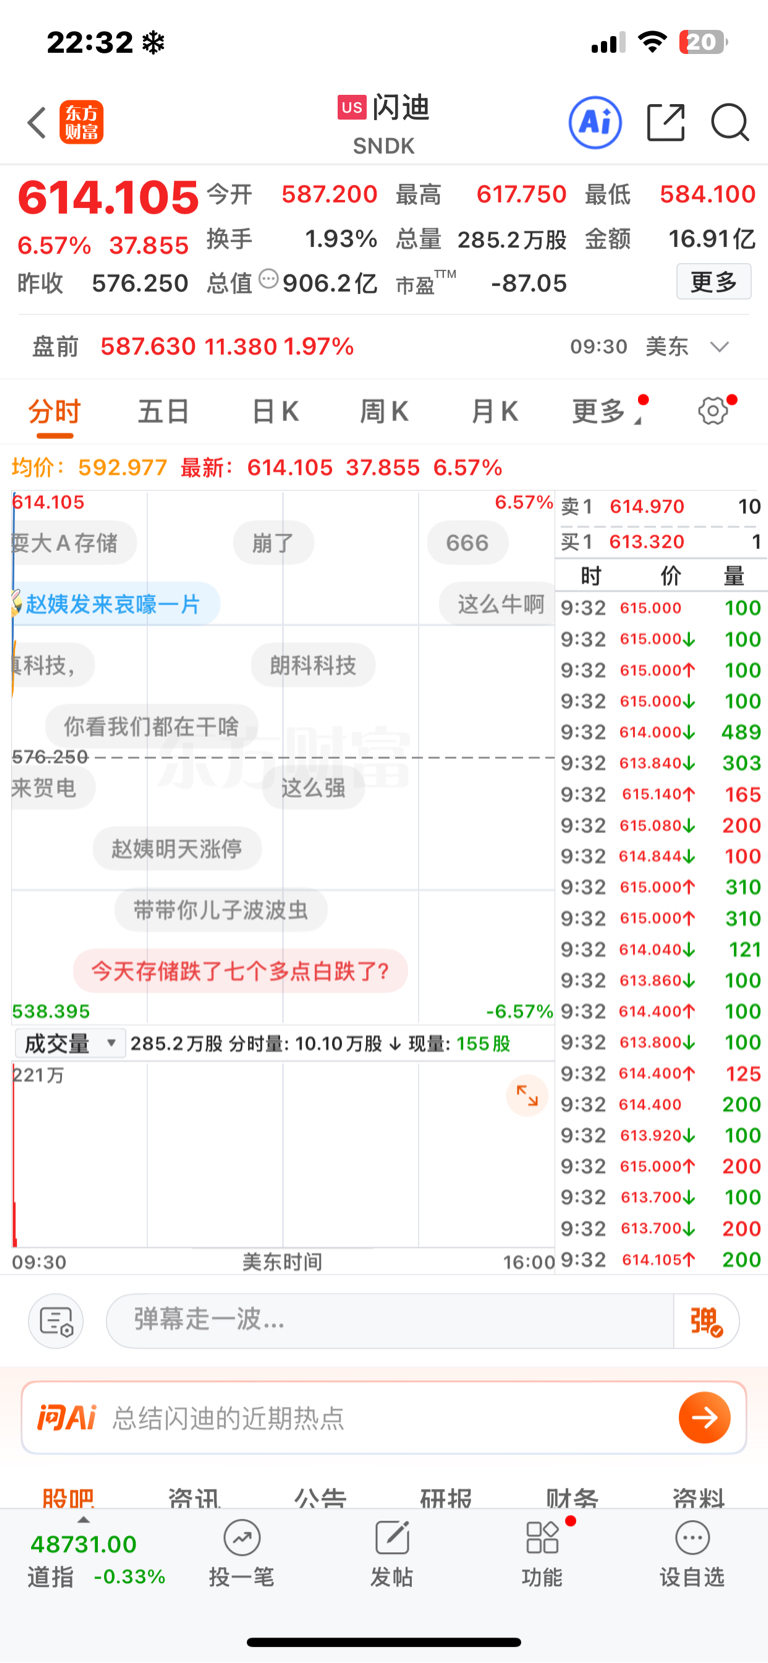Switch to the 日K tab
Screen dimensions: 768x1663
(275, 411)
